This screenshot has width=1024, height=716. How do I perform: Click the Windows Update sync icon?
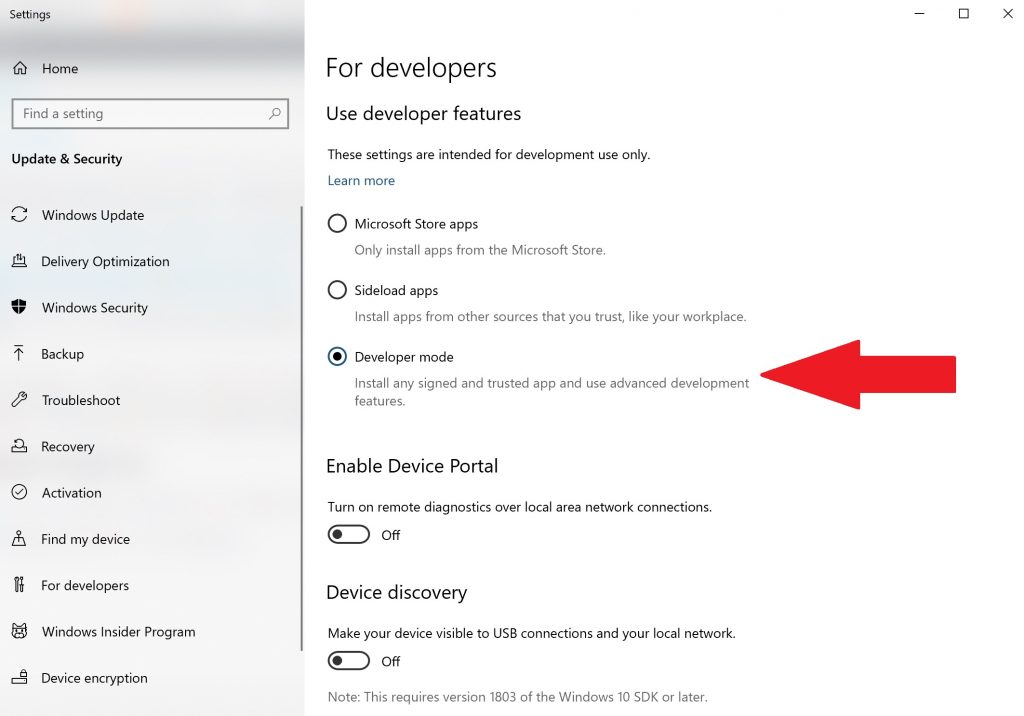(x=20, y=214)
